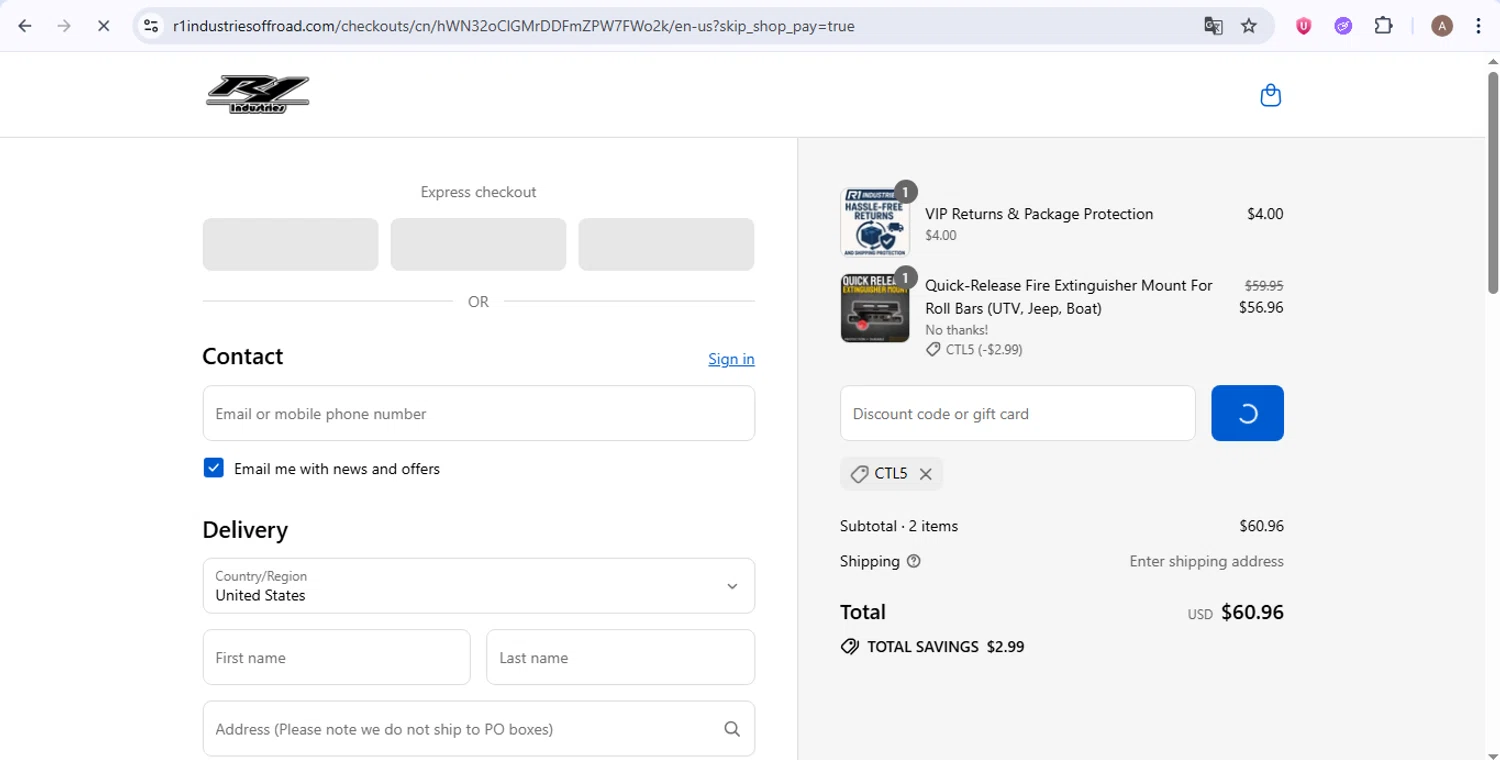Click the browser forward arrow
Image resolution: width=1500 pixels, height=760 pixels.
pyautogui.click(x=64, y=26)
